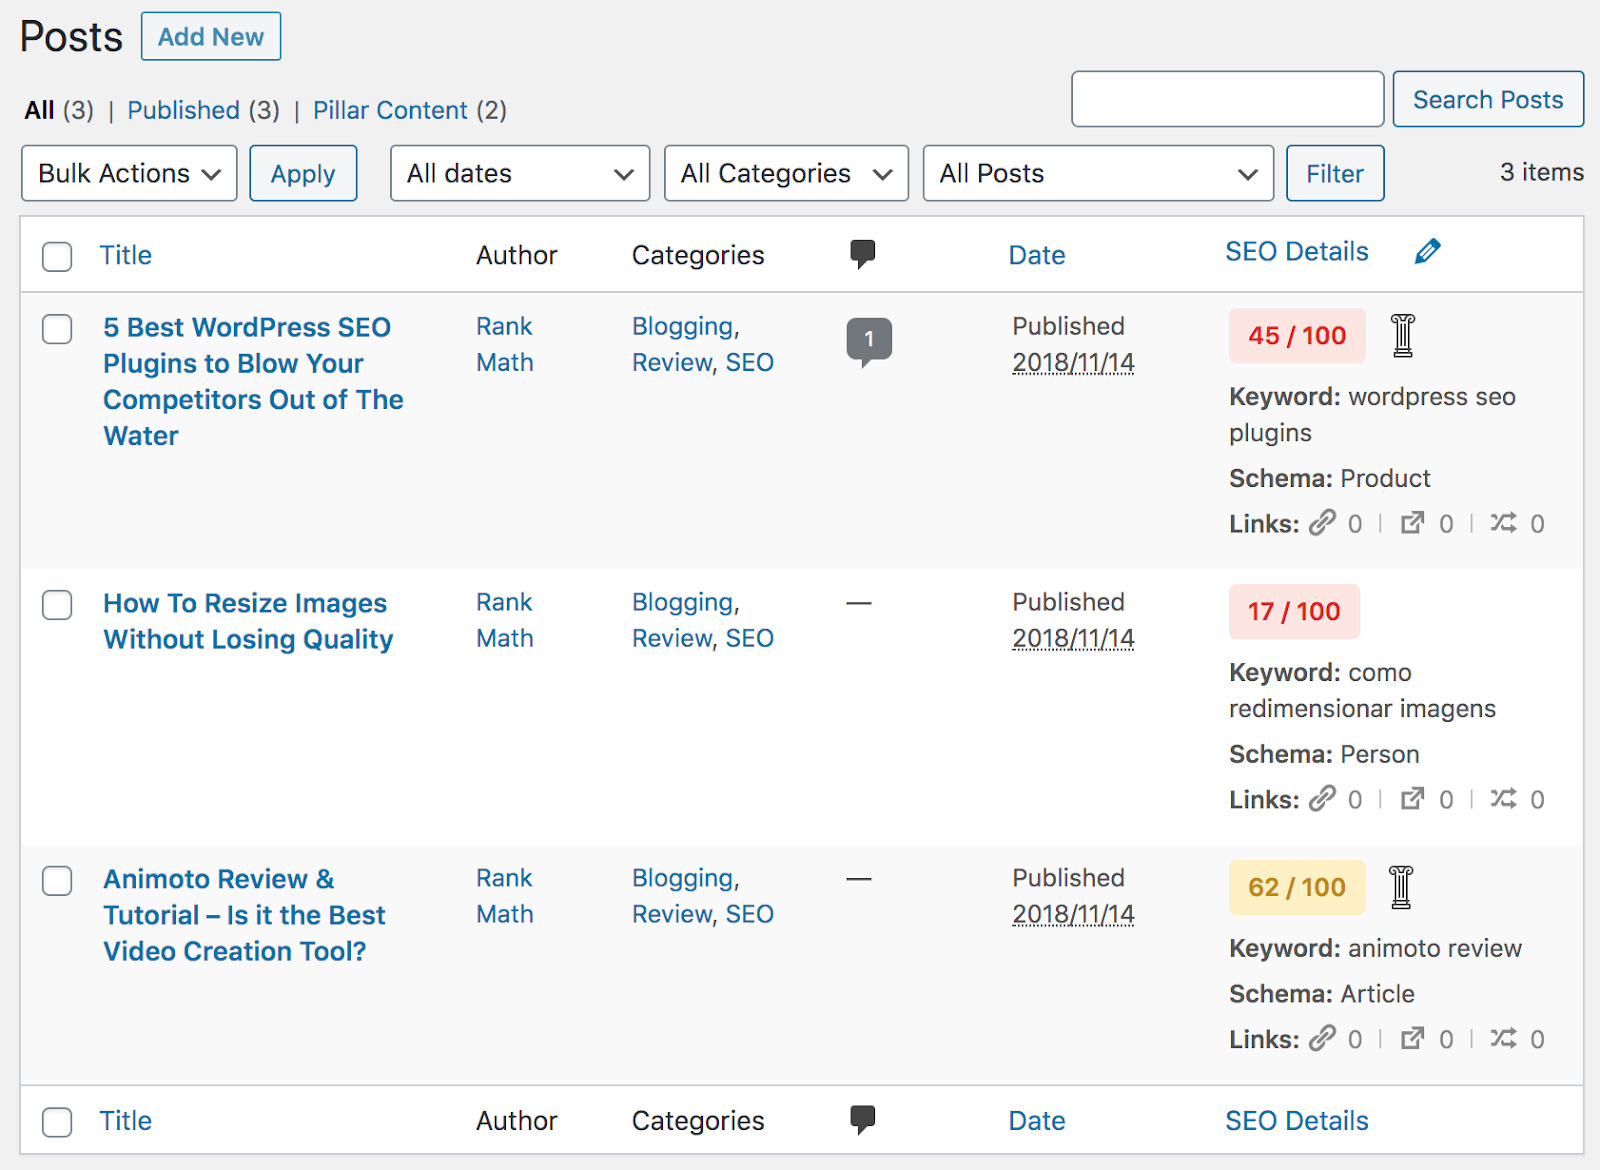Click the external links icon on the Animoto Review row
Screen dimensions: 1600x1170
click(1413, 1038)
